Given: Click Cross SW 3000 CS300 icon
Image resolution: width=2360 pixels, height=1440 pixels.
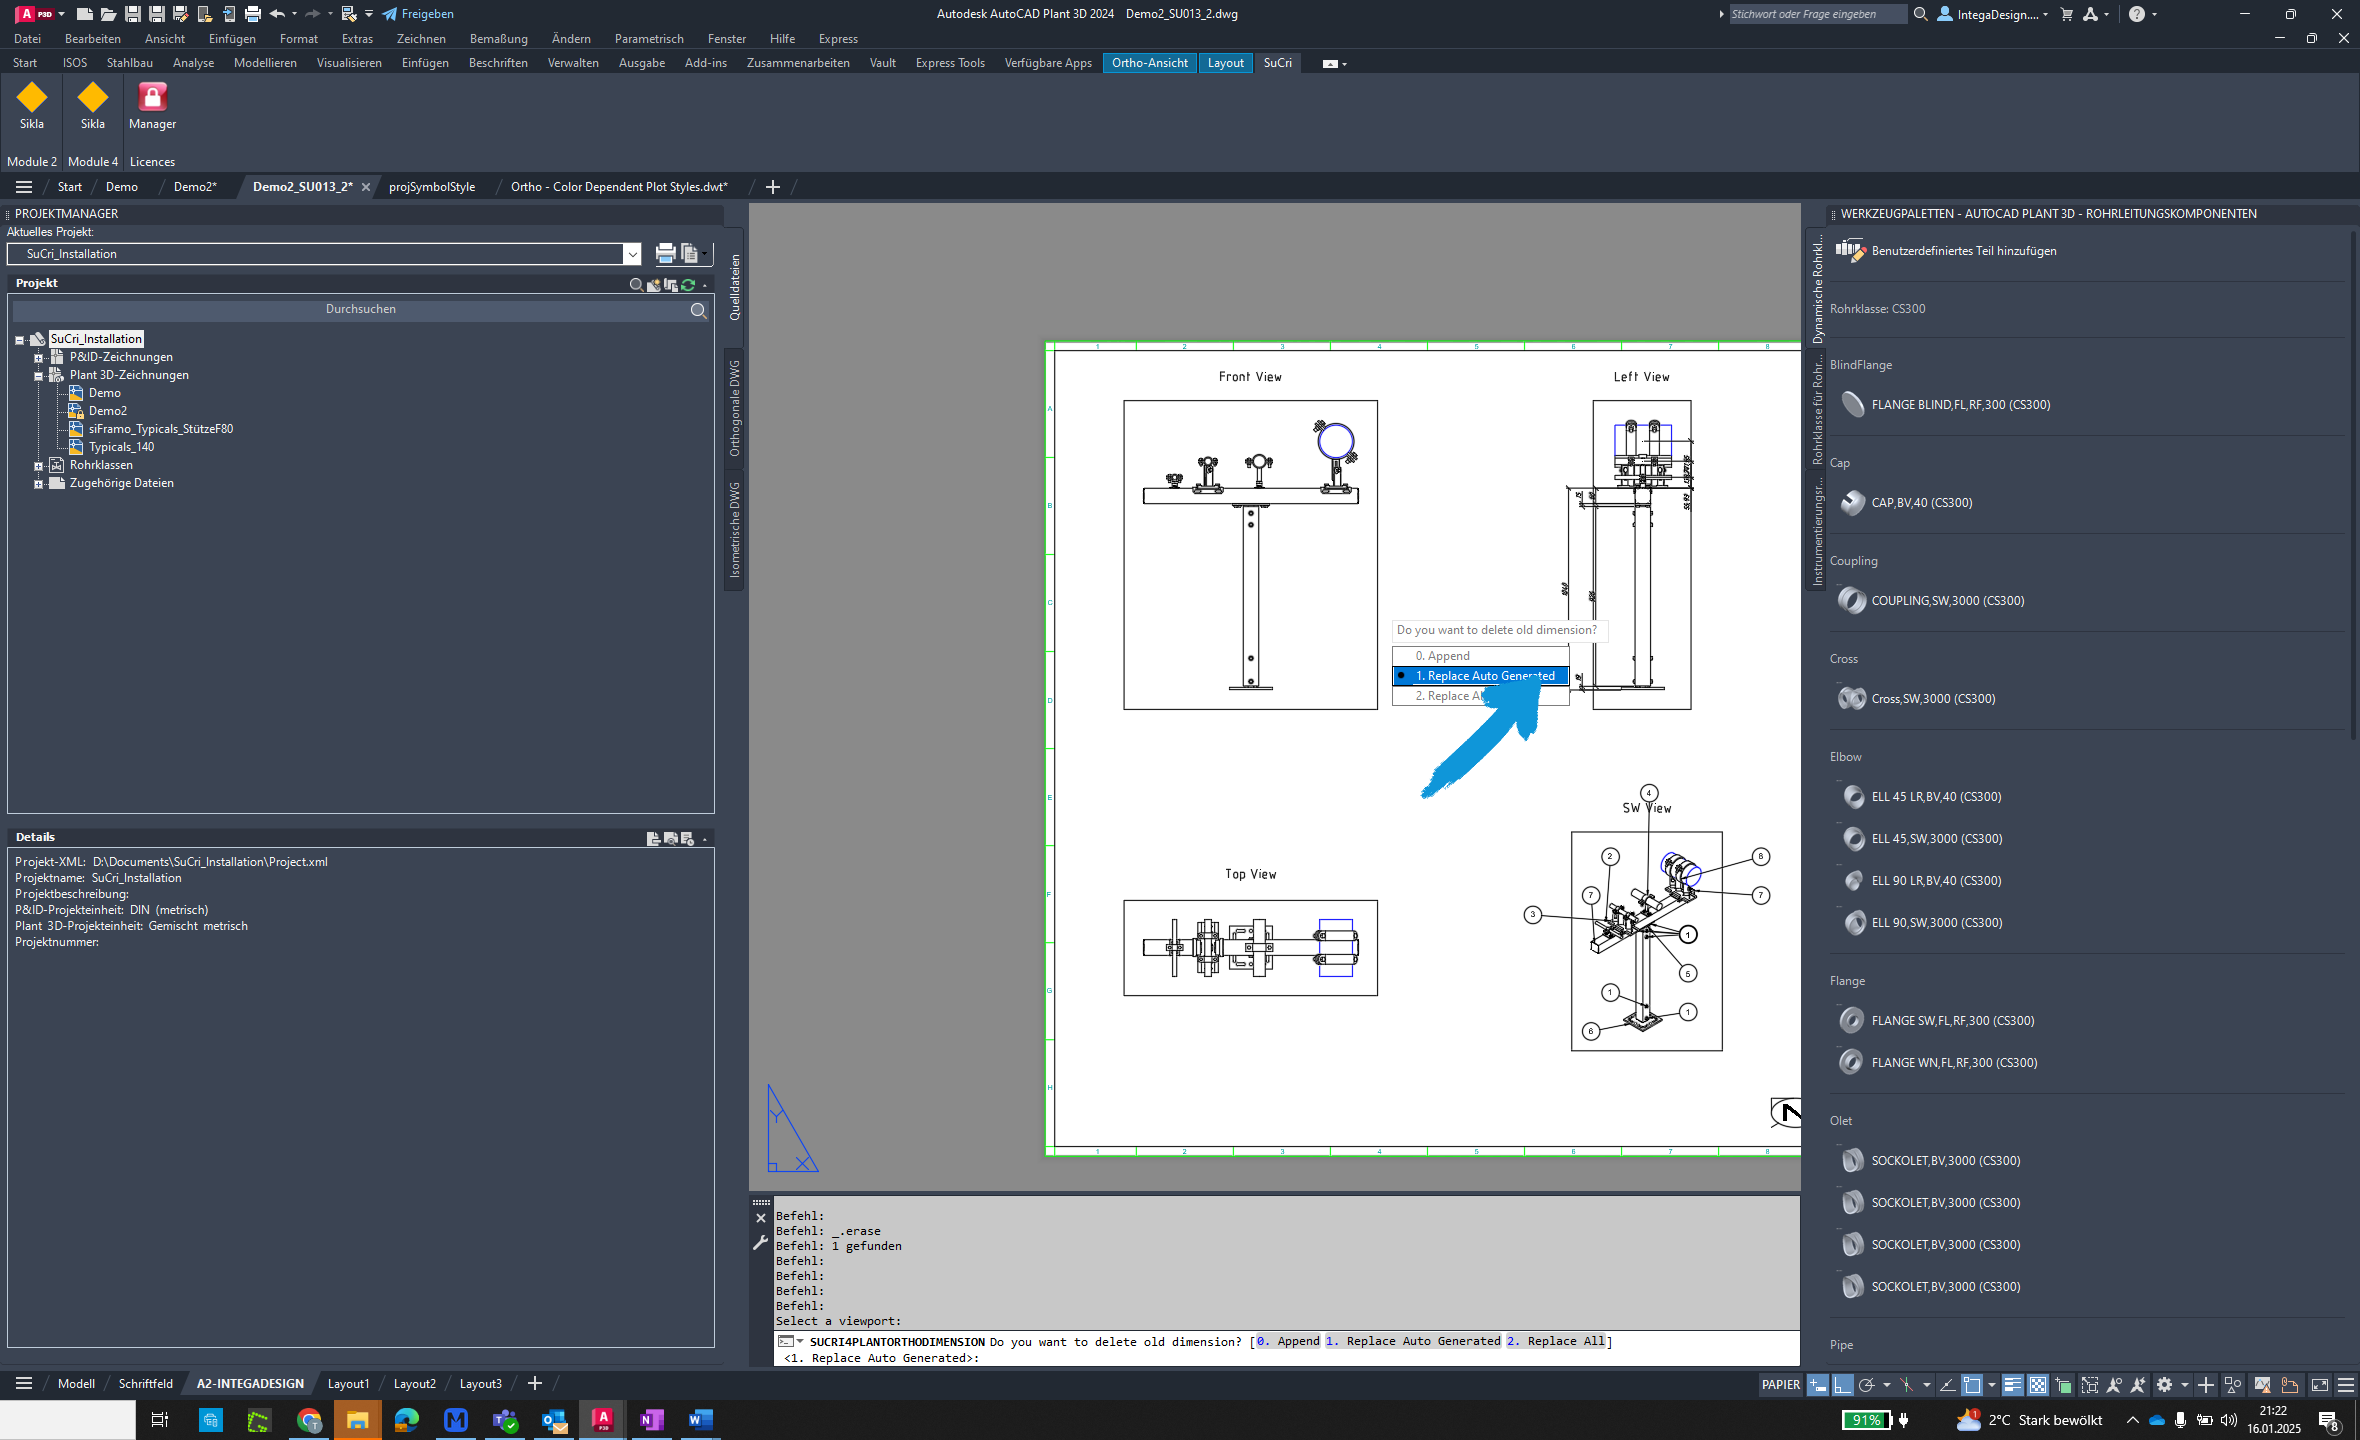Looking at the screenshot, I should click(x=1851, y=698).
